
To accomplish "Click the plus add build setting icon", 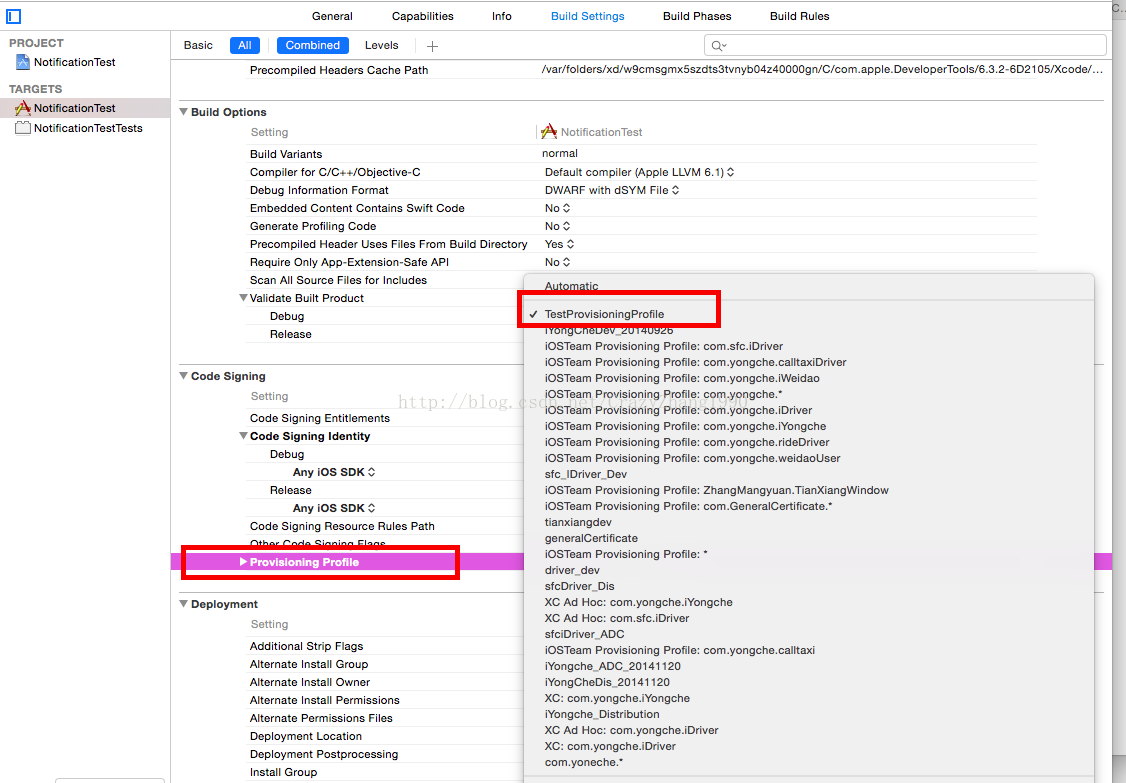I will click(432, 46).
